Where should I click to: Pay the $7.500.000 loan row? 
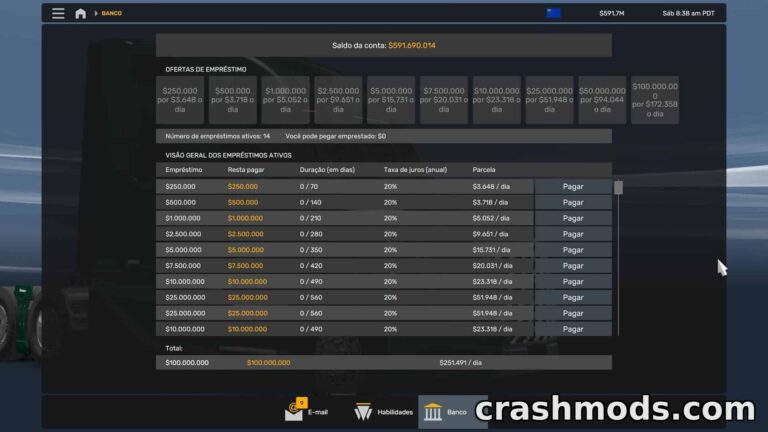coord(573,265)
